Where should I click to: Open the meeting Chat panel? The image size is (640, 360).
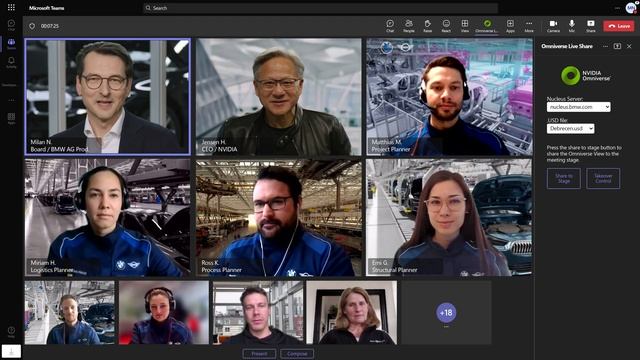tap(390, 26)
